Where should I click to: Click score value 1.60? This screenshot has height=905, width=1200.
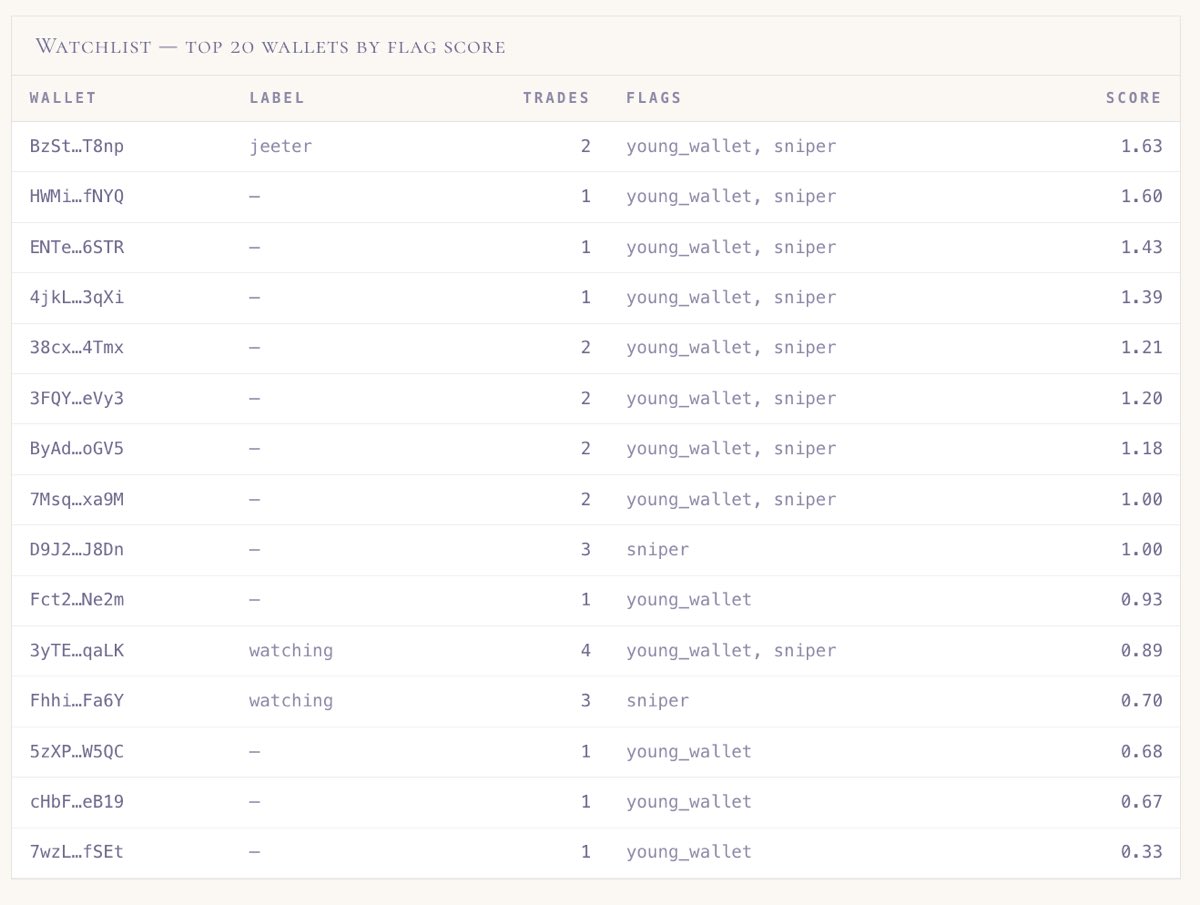click(x=1142, y=196)
